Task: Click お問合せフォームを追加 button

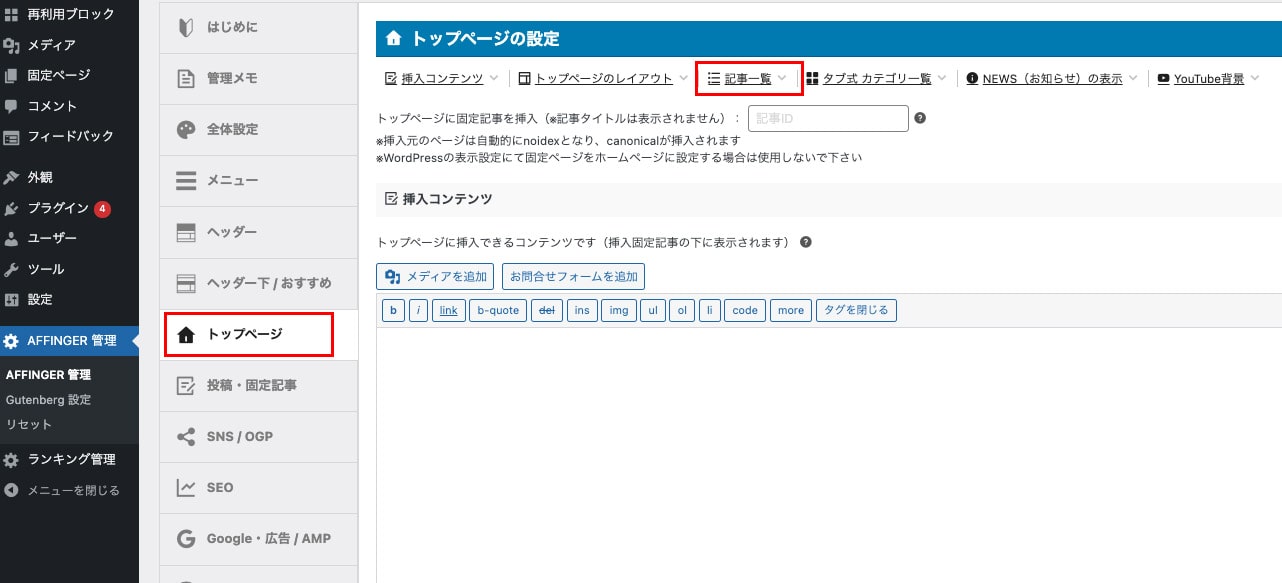Action: pyautogui.click(x=573, y=276)
